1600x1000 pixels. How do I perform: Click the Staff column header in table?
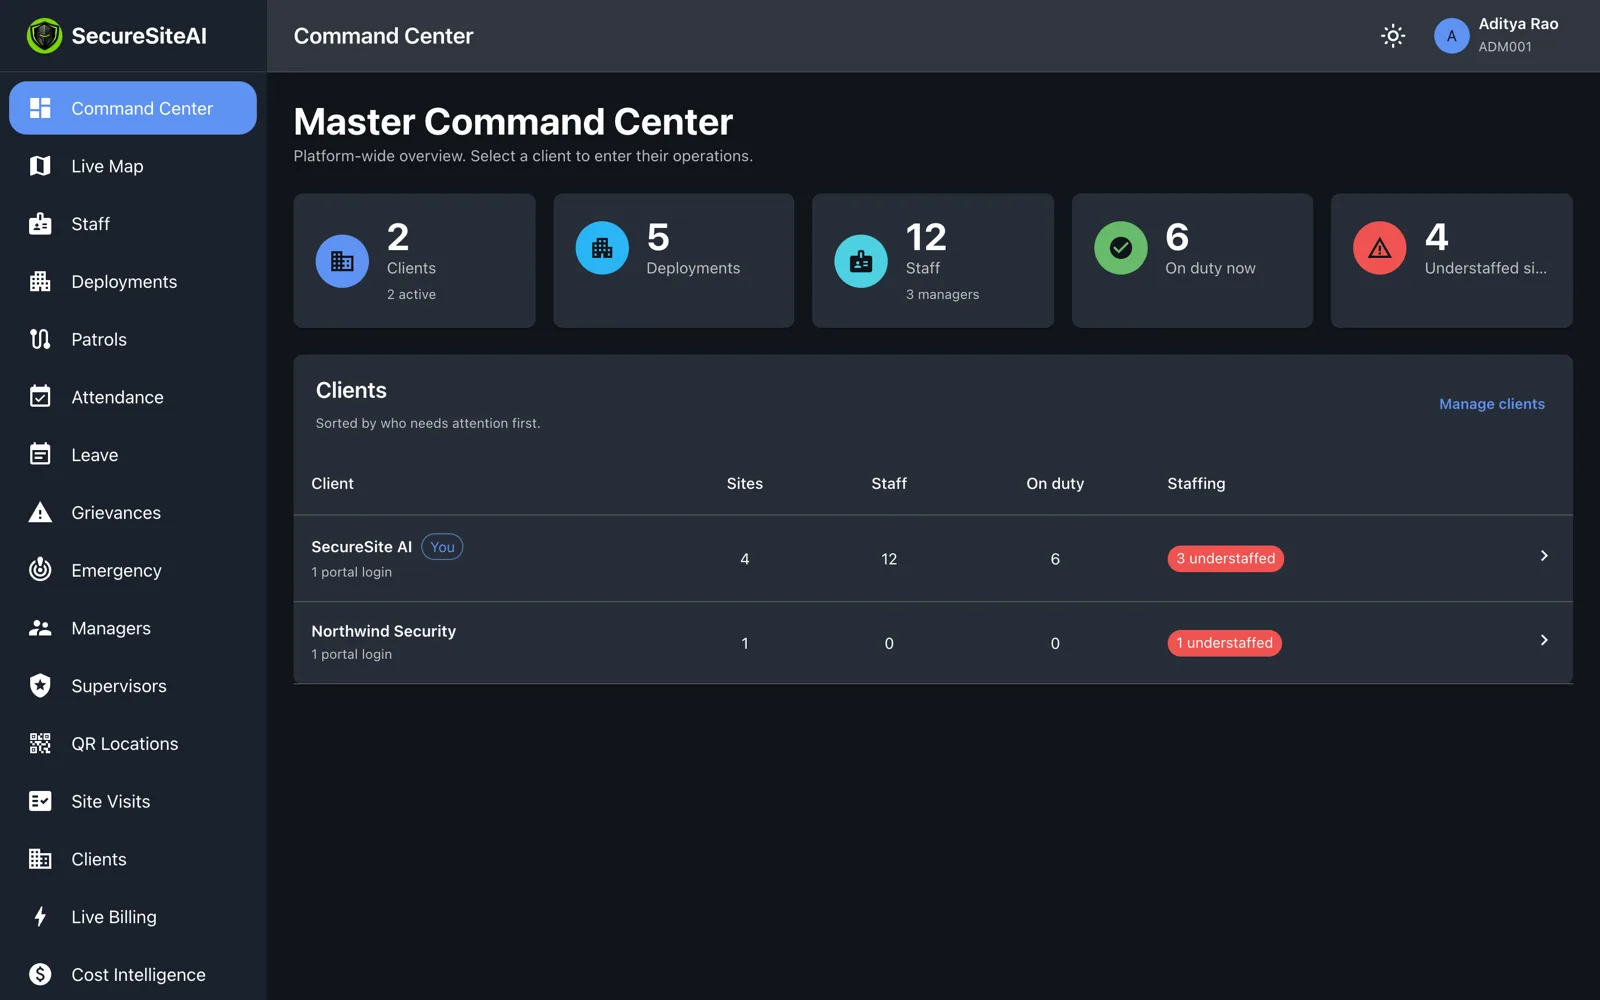click(889, 484)
